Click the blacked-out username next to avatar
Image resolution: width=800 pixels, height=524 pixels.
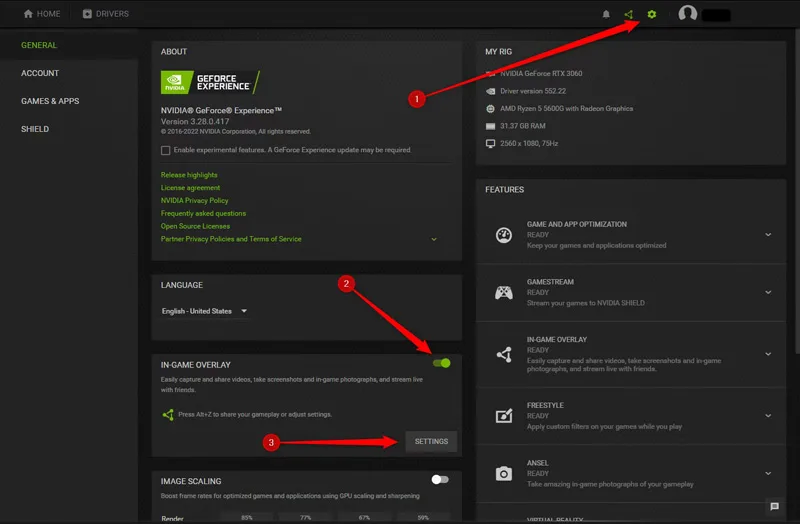click(716, 15)
